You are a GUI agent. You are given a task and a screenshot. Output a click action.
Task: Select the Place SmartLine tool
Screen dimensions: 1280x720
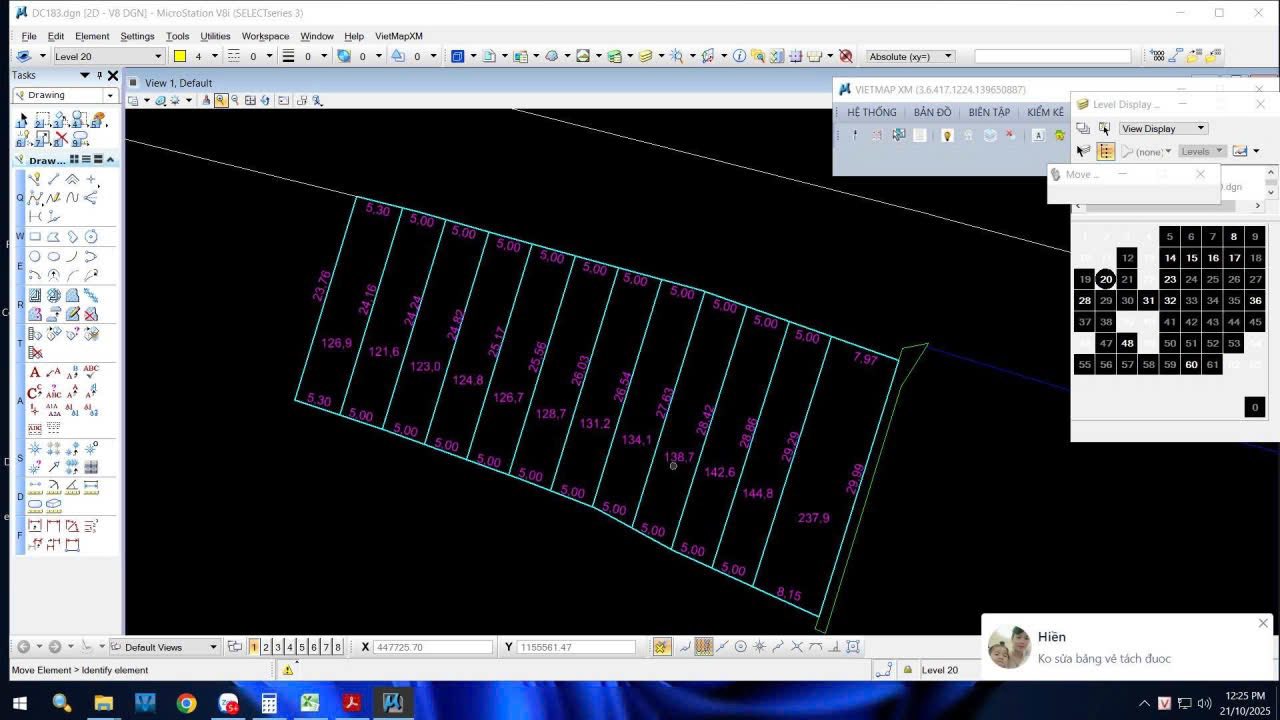pyautogui.click(x=35, y=179)
